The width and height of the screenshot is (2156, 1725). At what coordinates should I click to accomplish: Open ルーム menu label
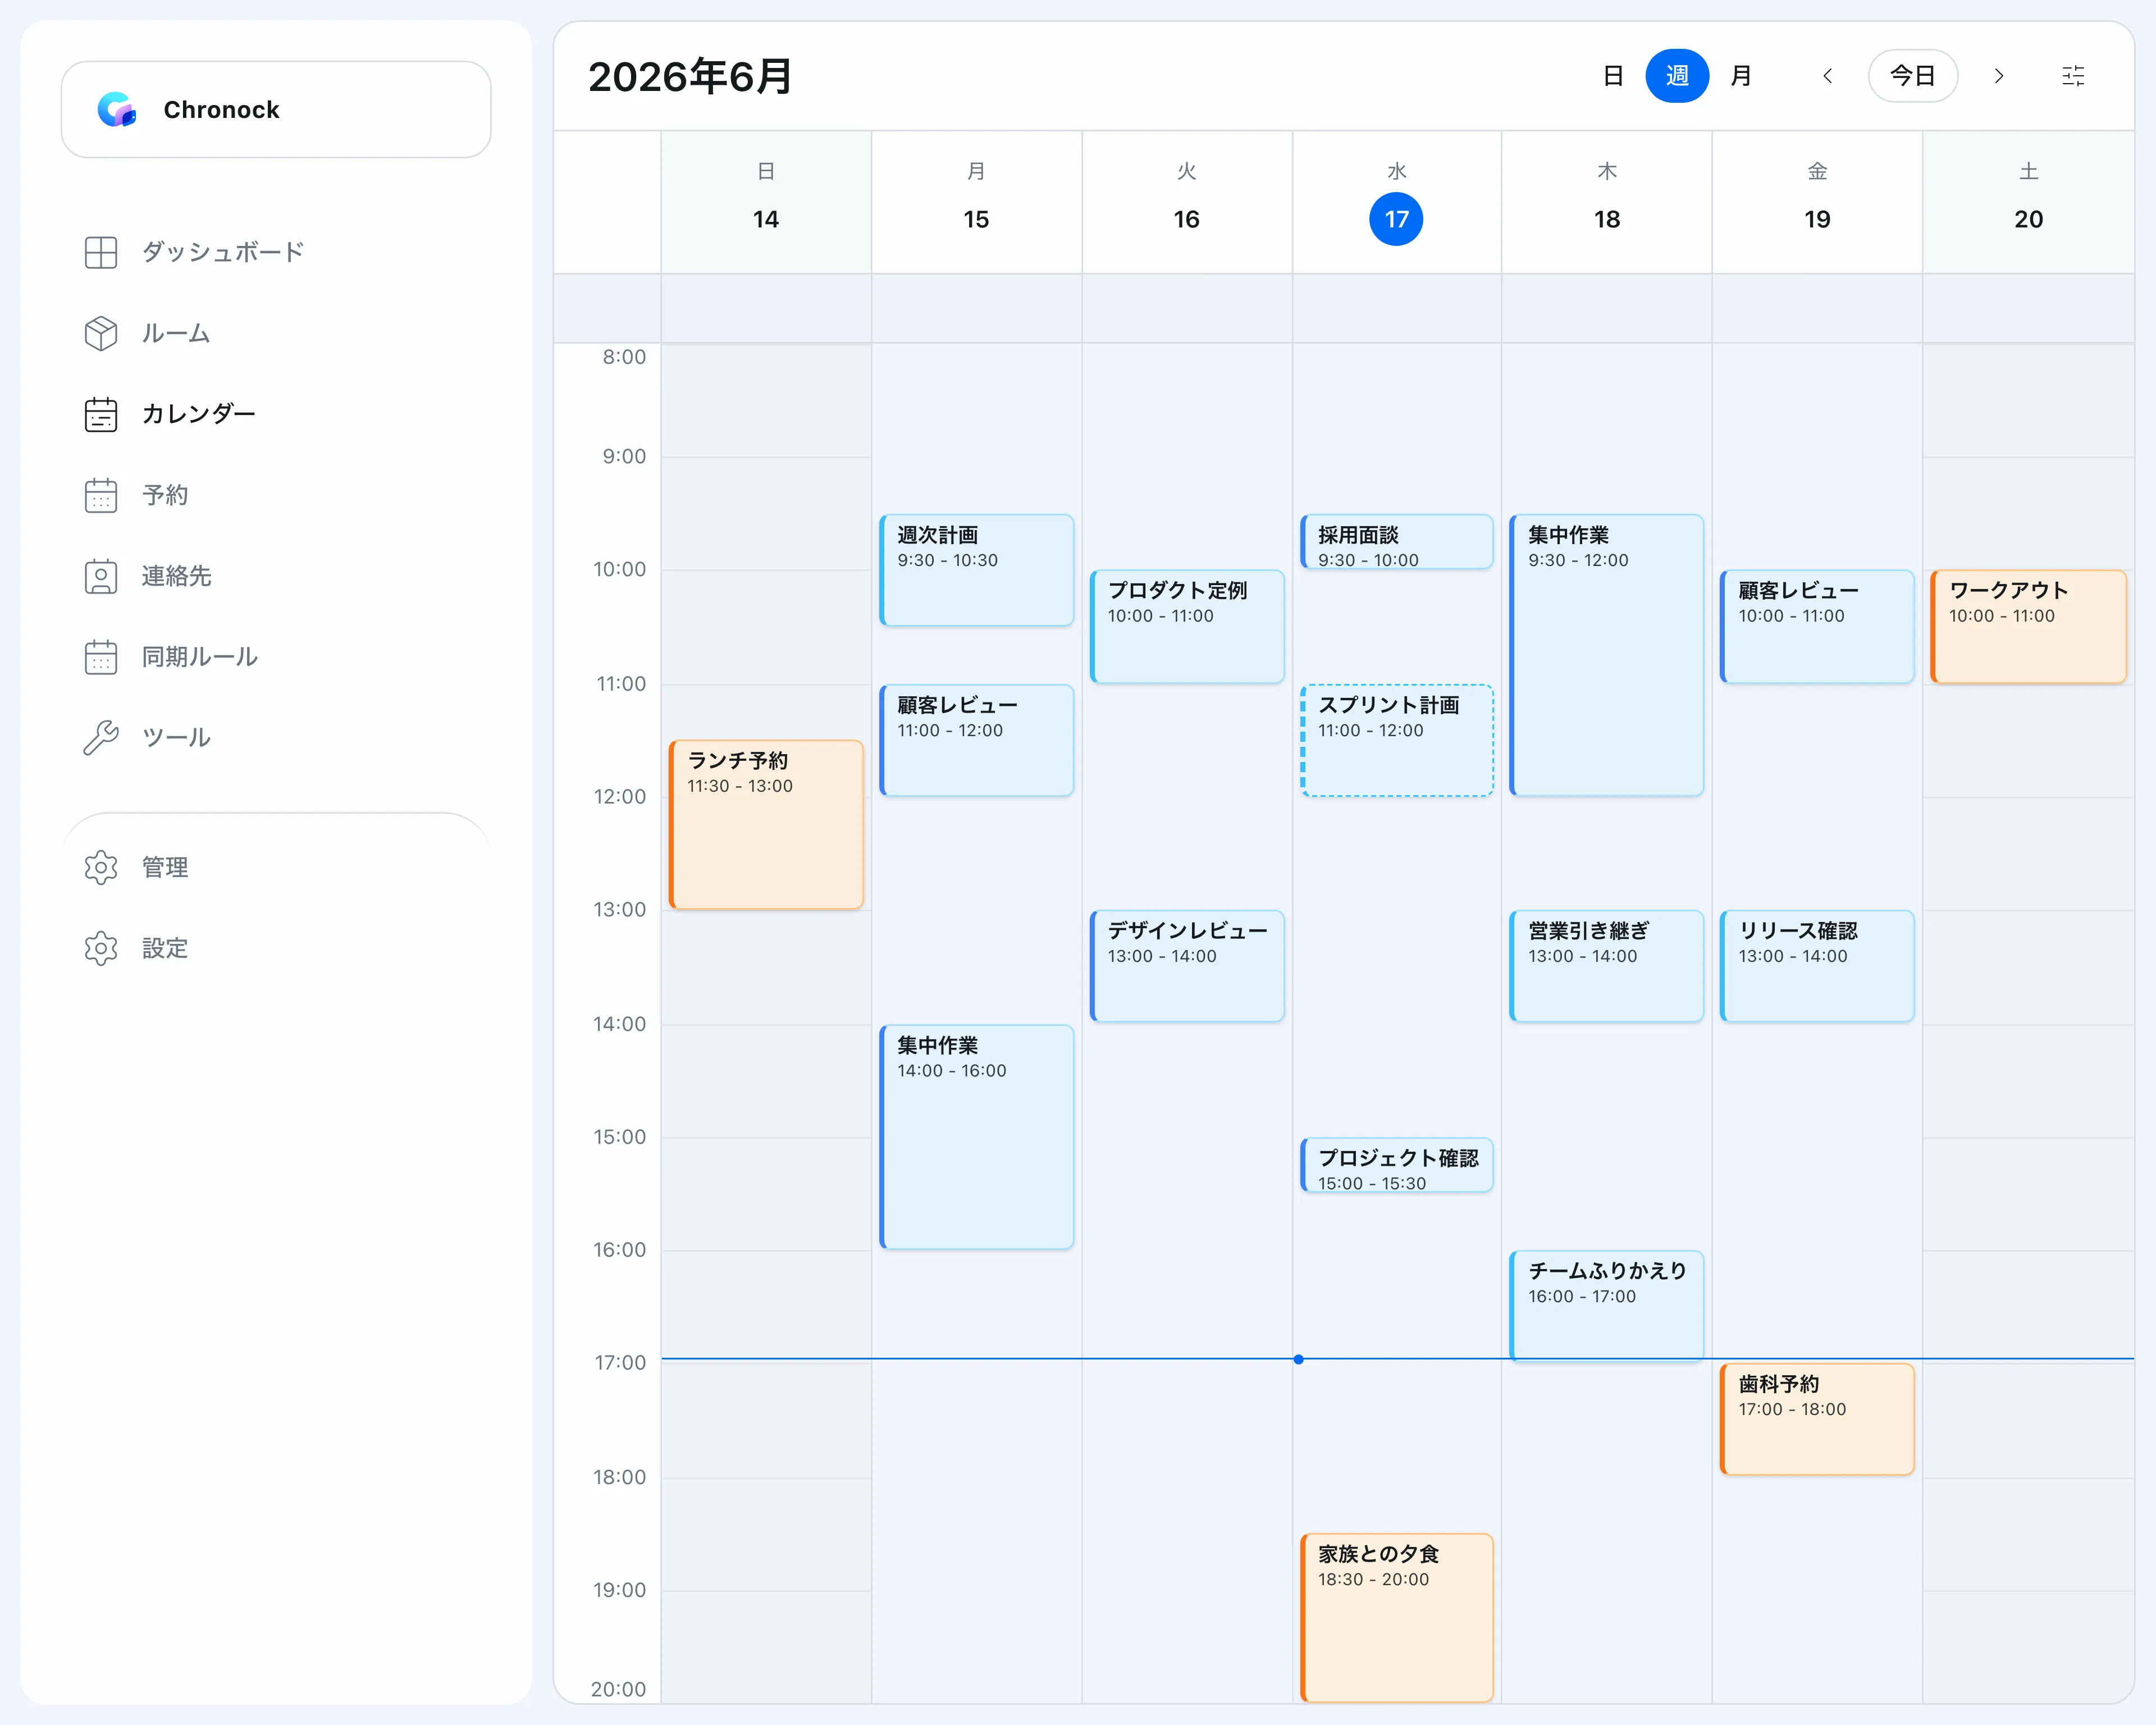point(176,333)
